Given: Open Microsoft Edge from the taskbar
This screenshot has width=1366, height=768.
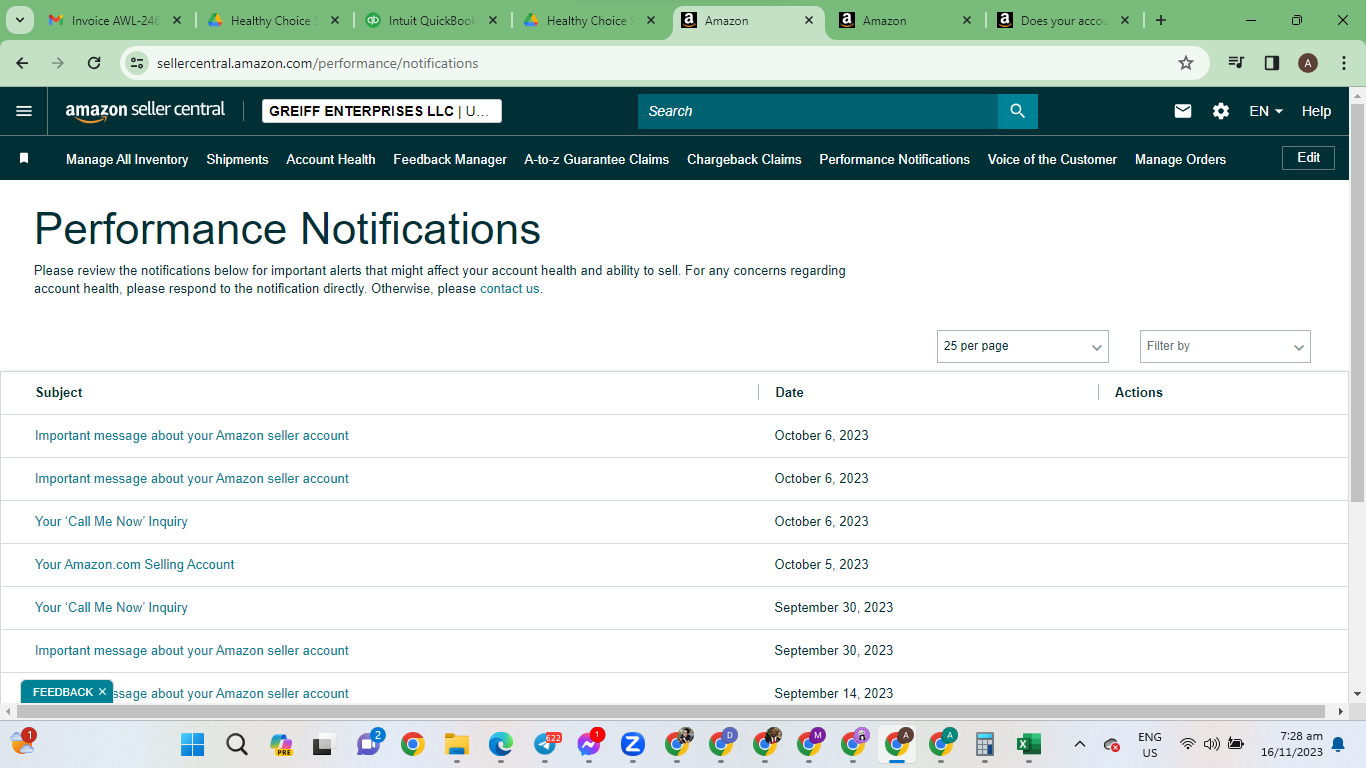Looking at the screenshot, I should 501,744.
